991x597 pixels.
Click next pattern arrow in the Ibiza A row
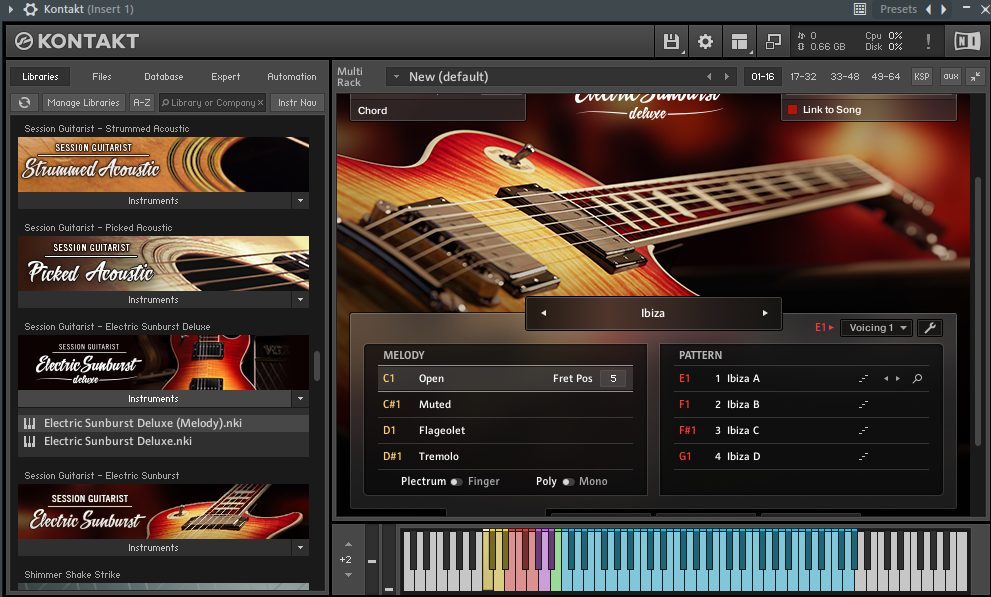(x=897, y=378)
